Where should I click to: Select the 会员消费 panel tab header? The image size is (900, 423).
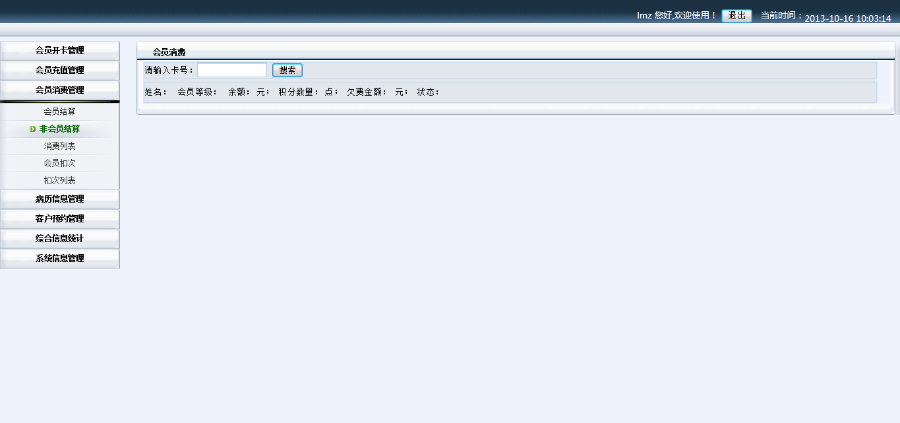coord(169,52)
